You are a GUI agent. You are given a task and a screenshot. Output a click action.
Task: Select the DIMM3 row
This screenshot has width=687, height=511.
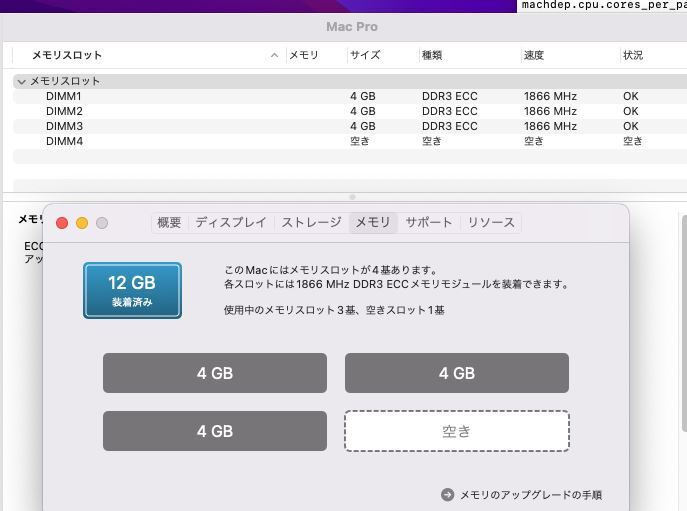350,126
